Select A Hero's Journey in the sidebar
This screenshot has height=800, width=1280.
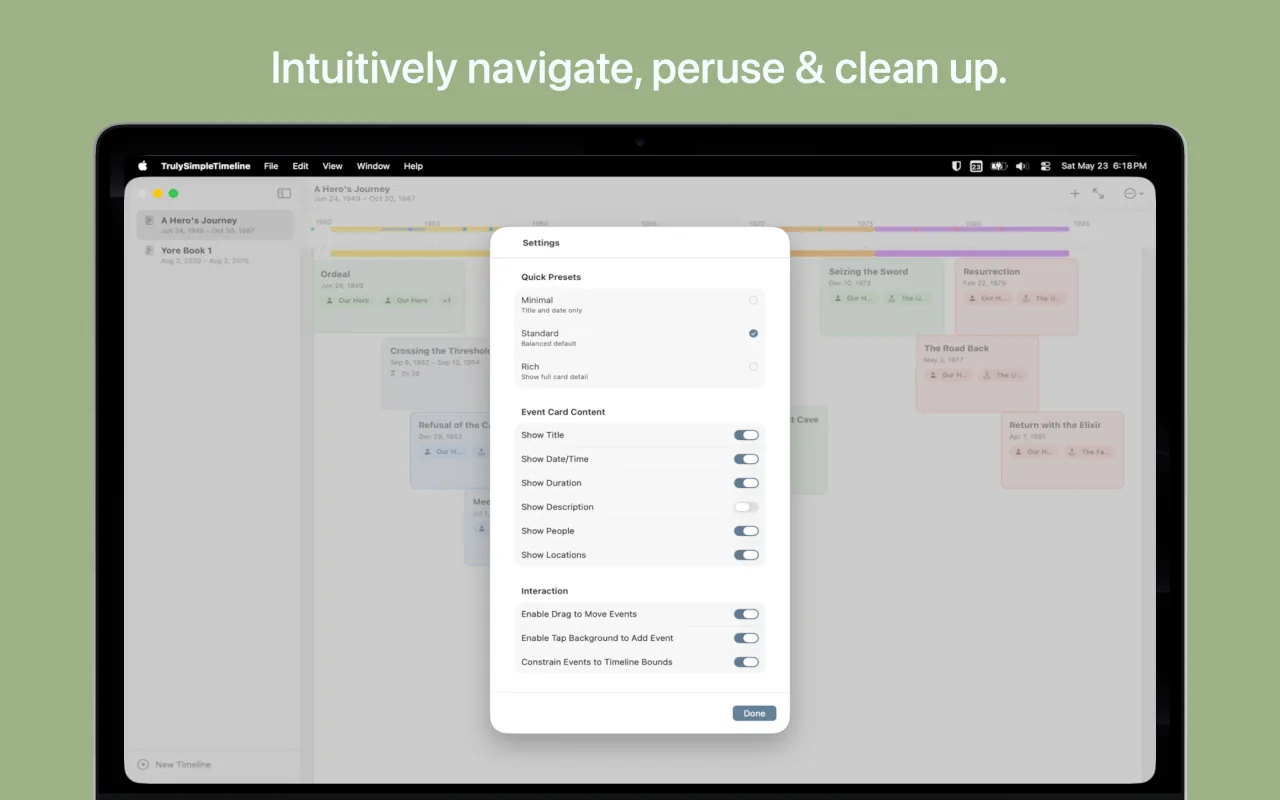(x=215, y=225)
